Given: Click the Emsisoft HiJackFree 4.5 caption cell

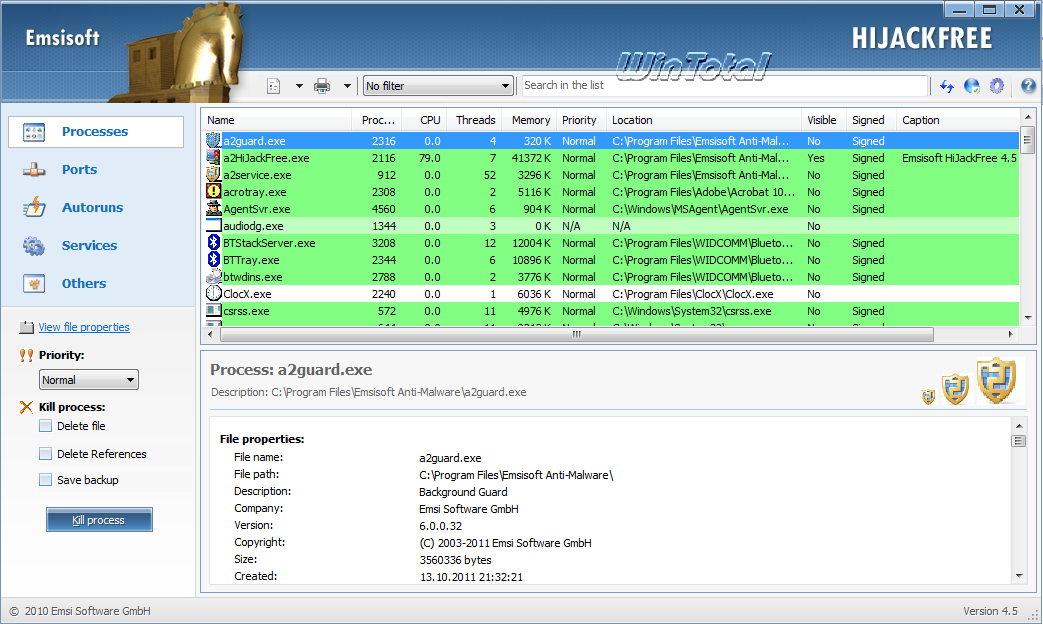Looking at the screenshot, I should tap(959, 158).
